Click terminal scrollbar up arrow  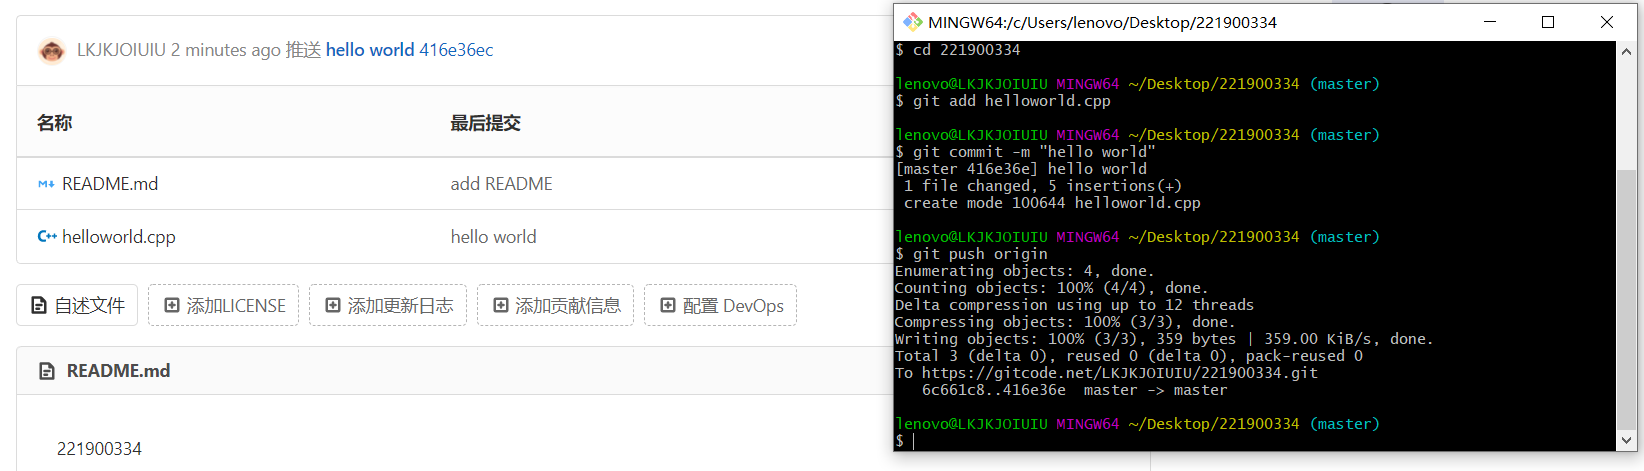pyautogui.click(x=1626, y=52)
